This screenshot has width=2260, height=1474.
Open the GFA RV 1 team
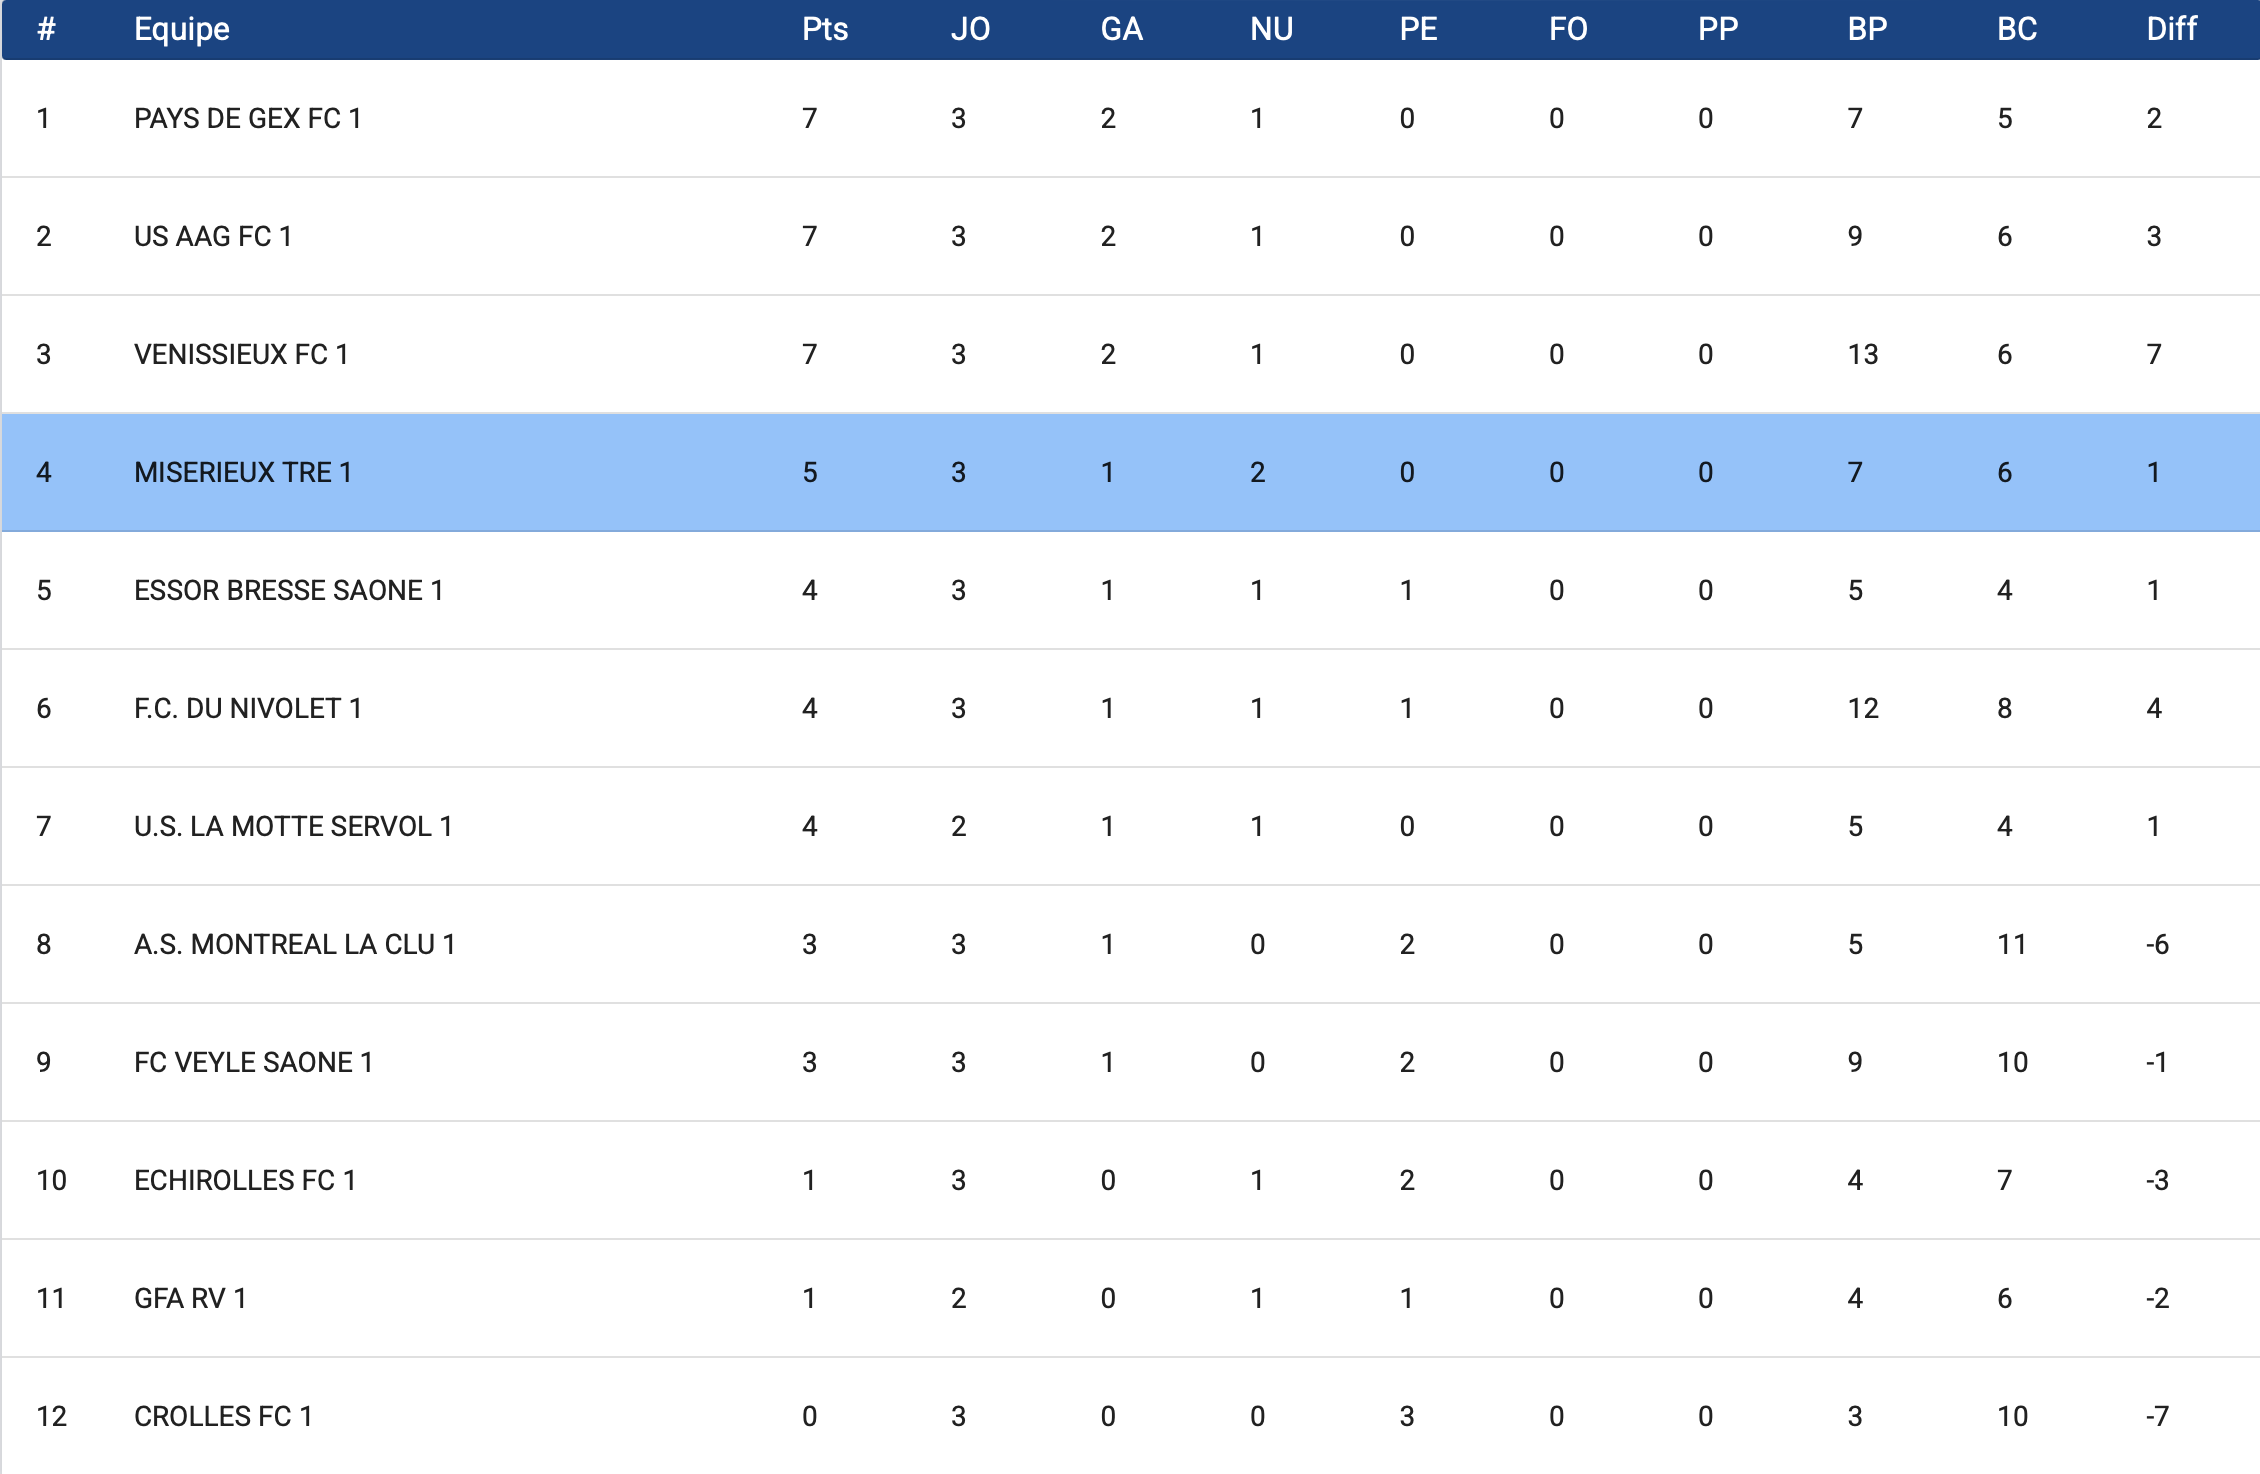190,1299
